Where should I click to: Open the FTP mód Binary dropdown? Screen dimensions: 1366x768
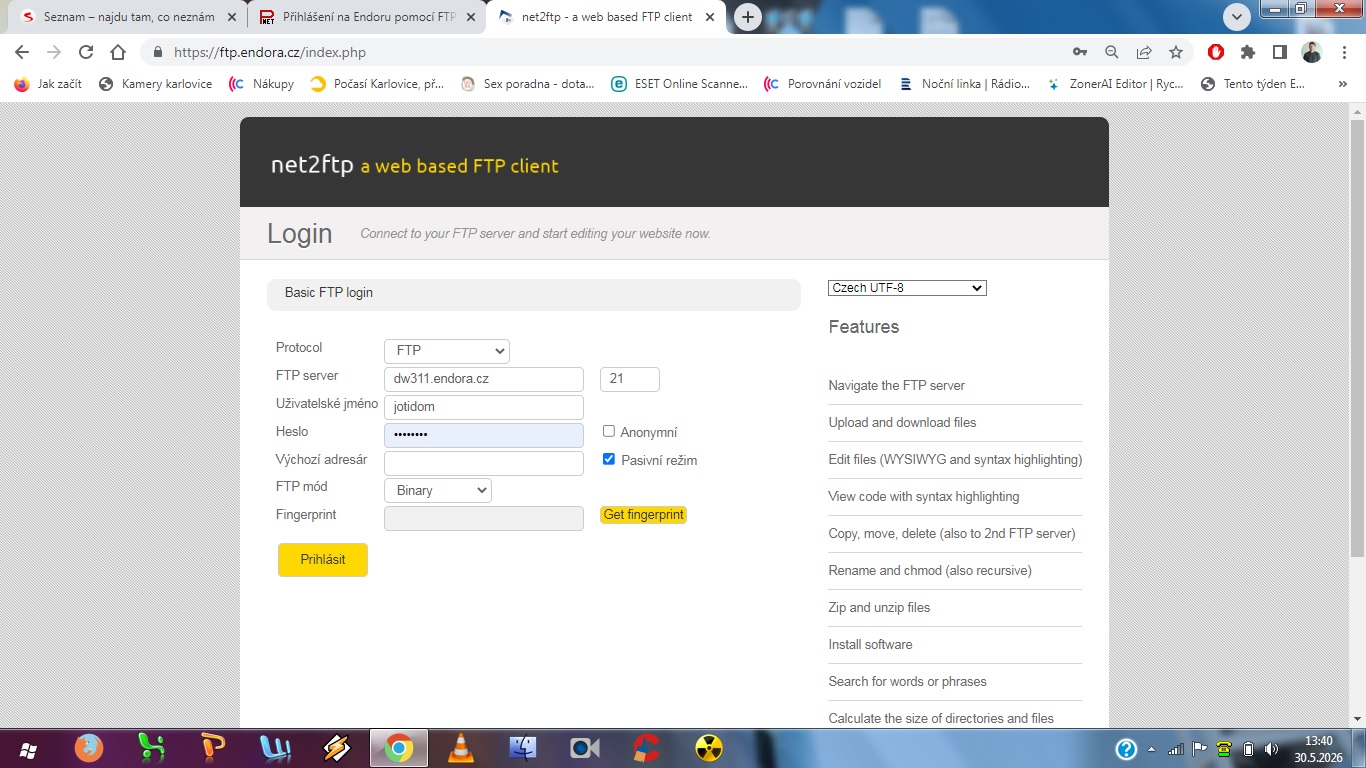pos(438,490)
